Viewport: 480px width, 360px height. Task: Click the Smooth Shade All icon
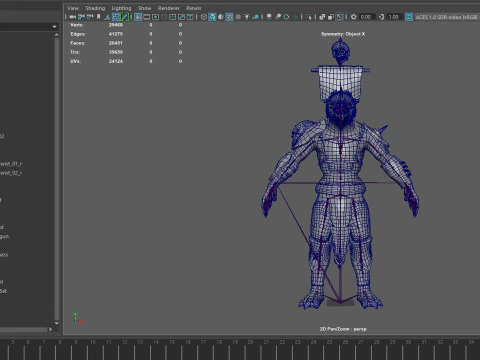(212, 17)
